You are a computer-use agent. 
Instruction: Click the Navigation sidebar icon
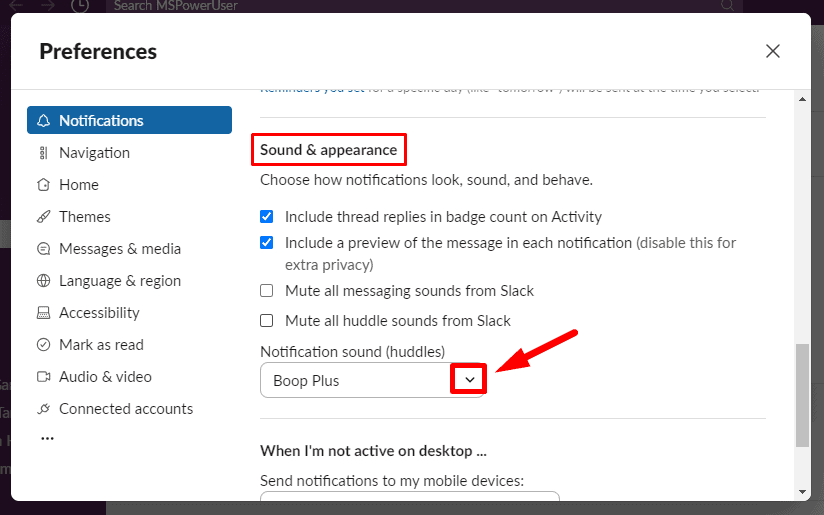click(43, 153)
